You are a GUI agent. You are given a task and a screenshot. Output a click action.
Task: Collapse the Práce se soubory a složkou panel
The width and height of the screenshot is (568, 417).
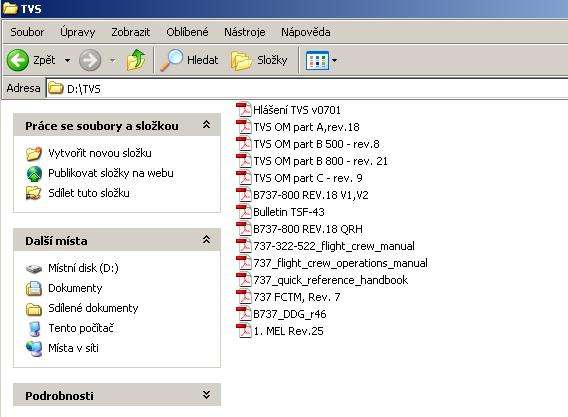[x=206, y=125]
